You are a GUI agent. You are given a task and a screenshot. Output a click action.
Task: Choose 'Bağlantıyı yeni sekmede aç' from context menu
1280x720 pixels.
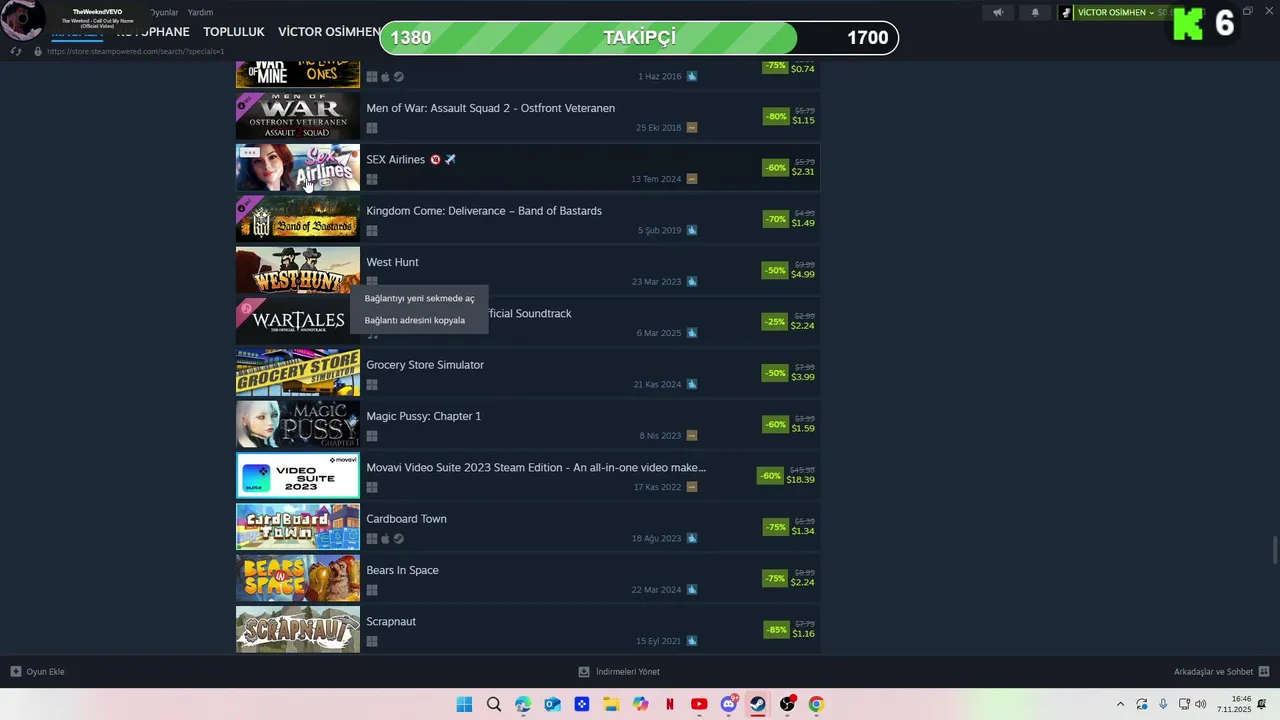419,298
